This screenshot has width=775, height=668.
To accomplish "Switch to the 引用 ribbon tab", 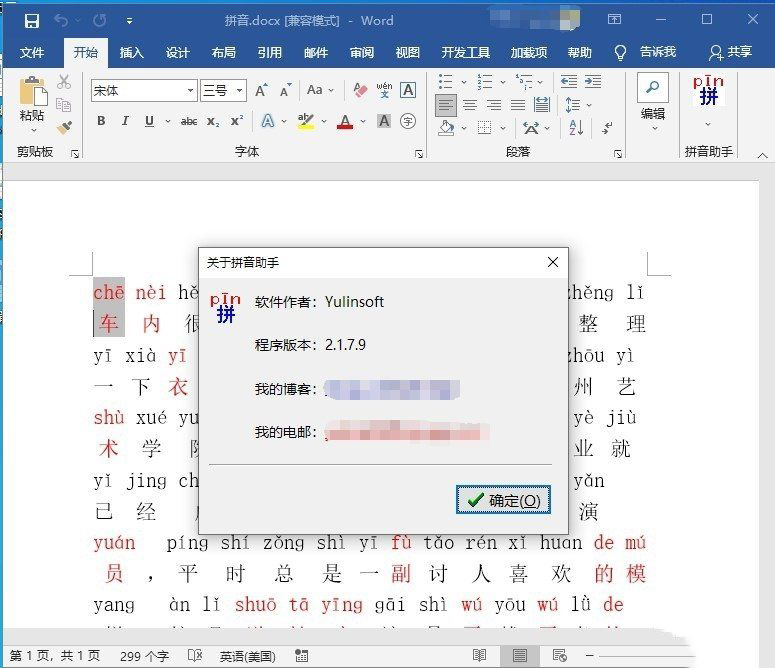I will coord(269,52).
